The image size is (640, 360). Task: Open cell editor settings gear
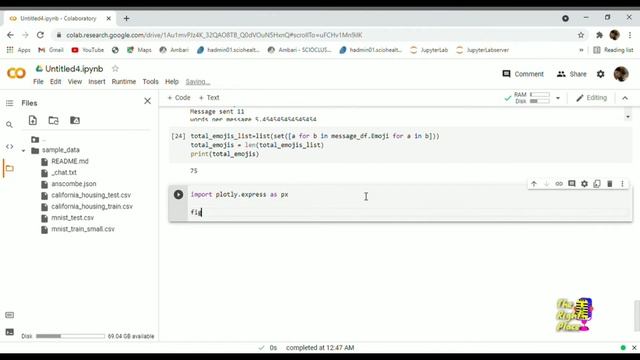(584, 184)
